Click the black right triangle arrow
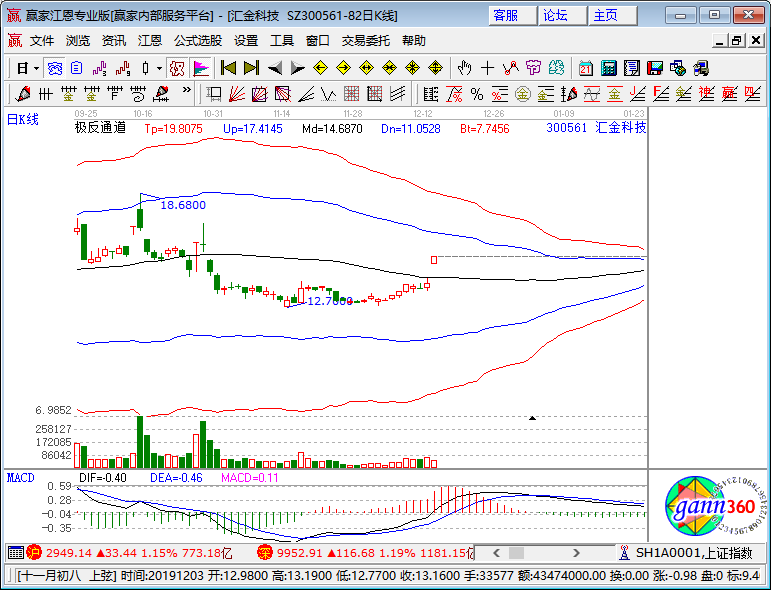This screenshot has width=771, height=590. 297,68
